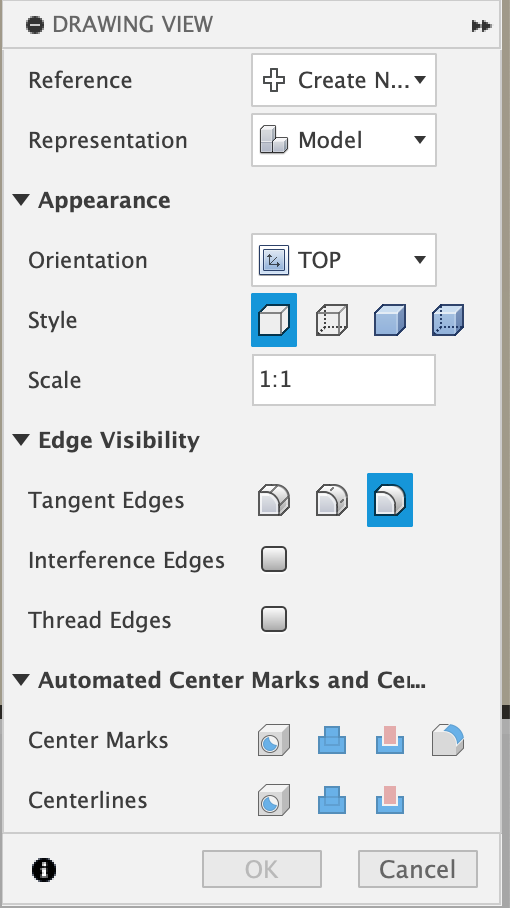
Task: Collapse the Appearance section
Action: tap(21, 200)
